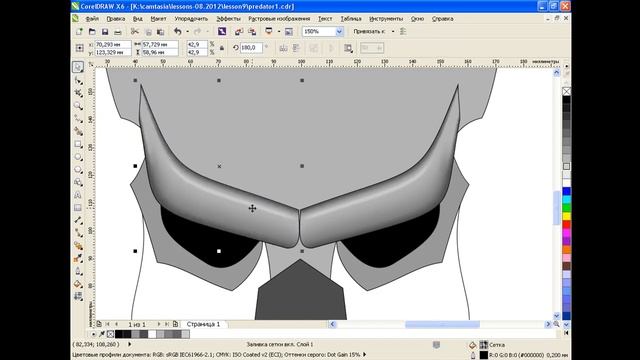Screen dimensions: 640x360
Task: Select the Ellipse tool
Action: click(78, 157)
